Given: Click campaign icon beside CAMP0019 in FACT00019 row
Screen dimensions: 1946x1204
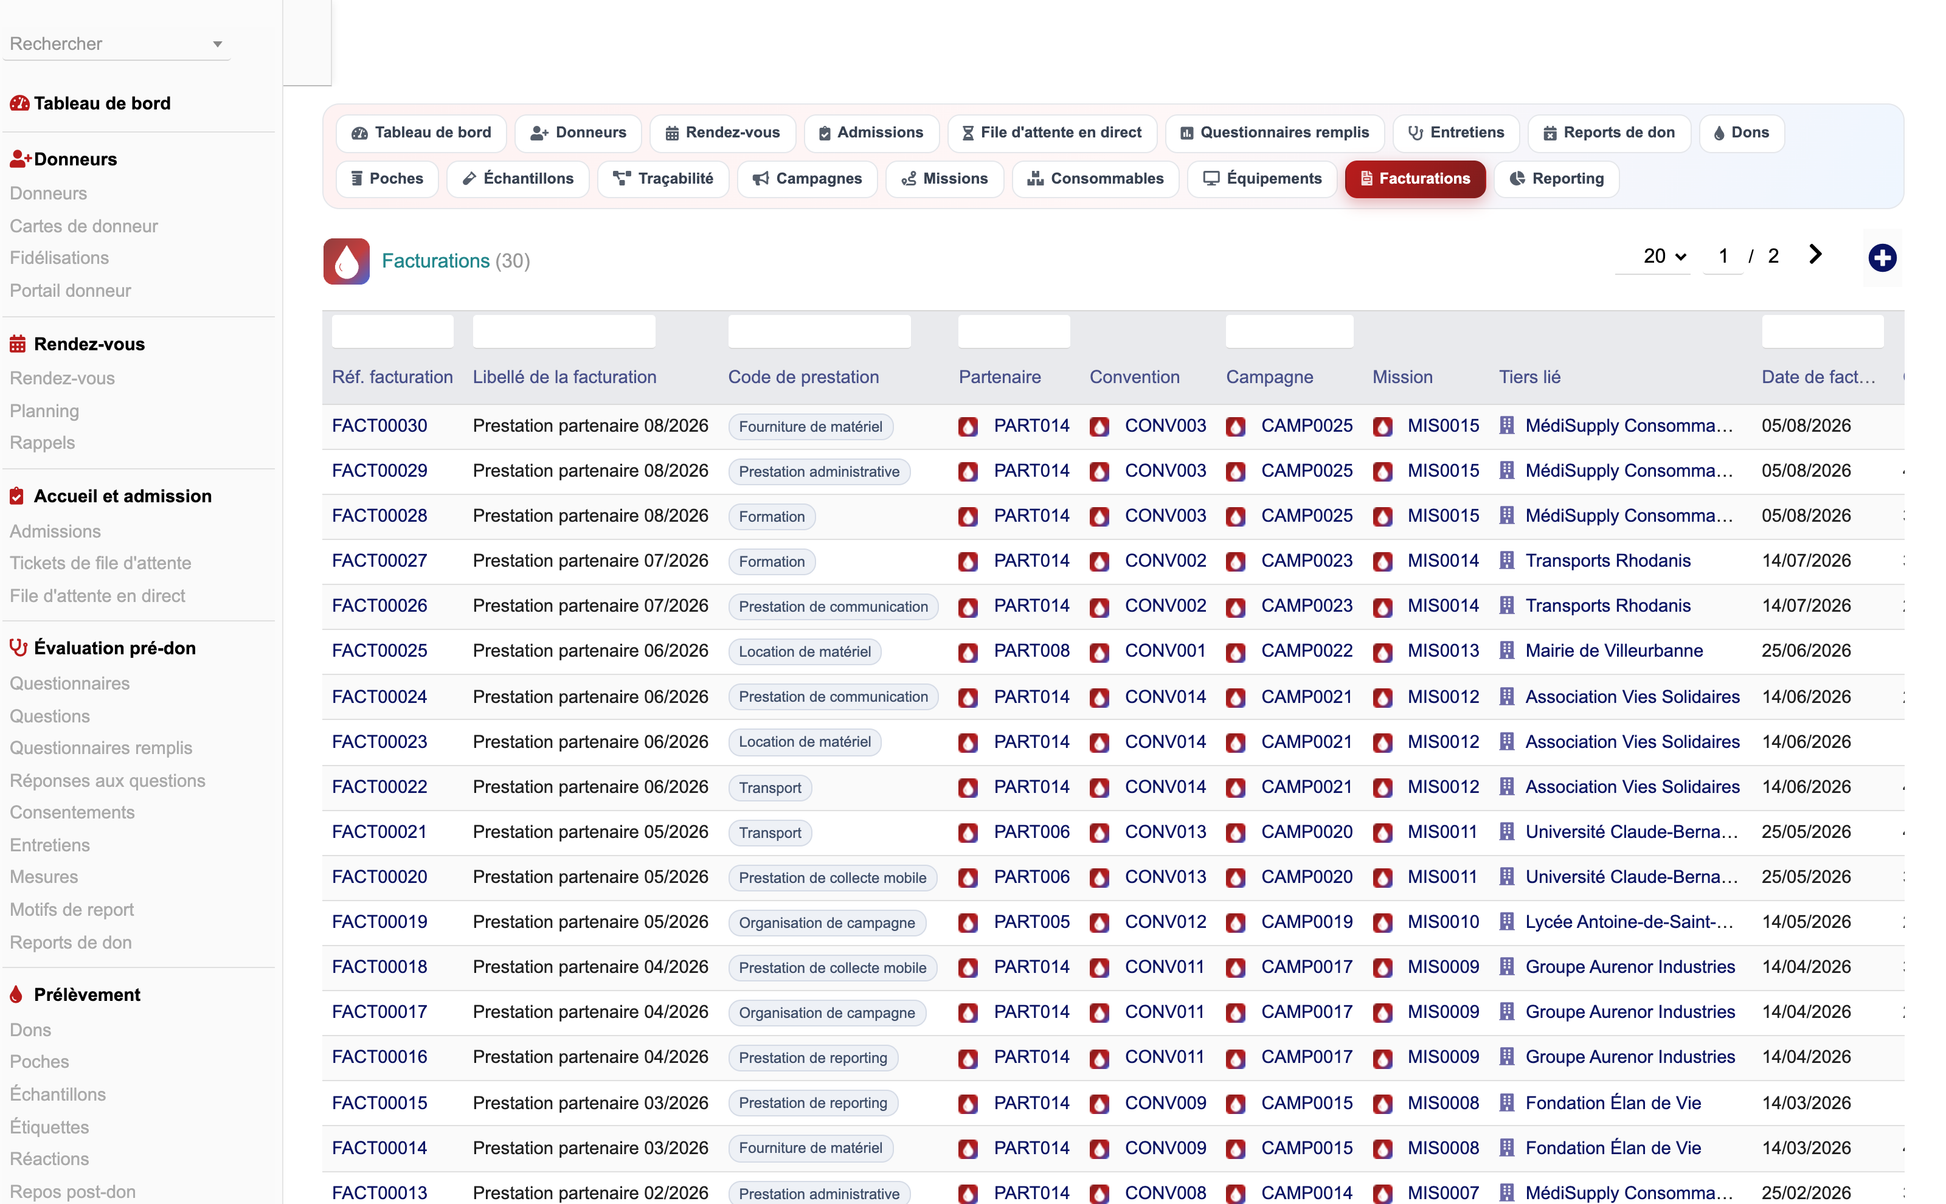Looking at the screenshot, I should coord(1236,923).
